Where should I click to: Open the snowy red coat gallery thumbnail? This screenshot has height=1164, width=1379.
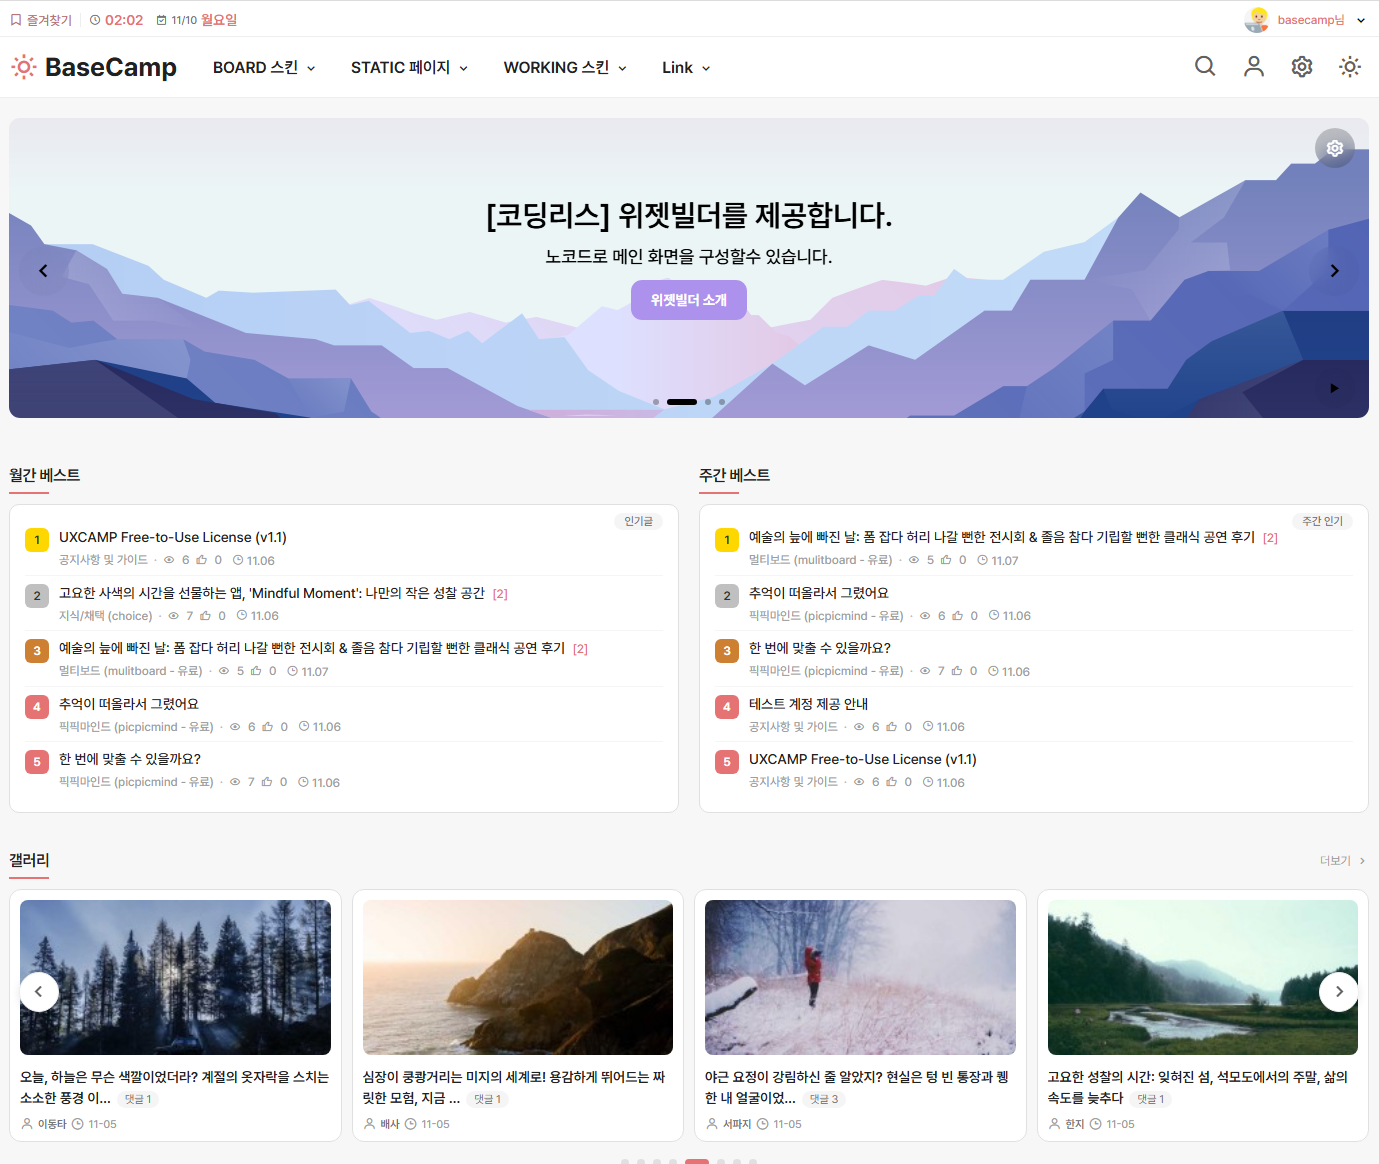pyautogui.click(x=860, y=977)
